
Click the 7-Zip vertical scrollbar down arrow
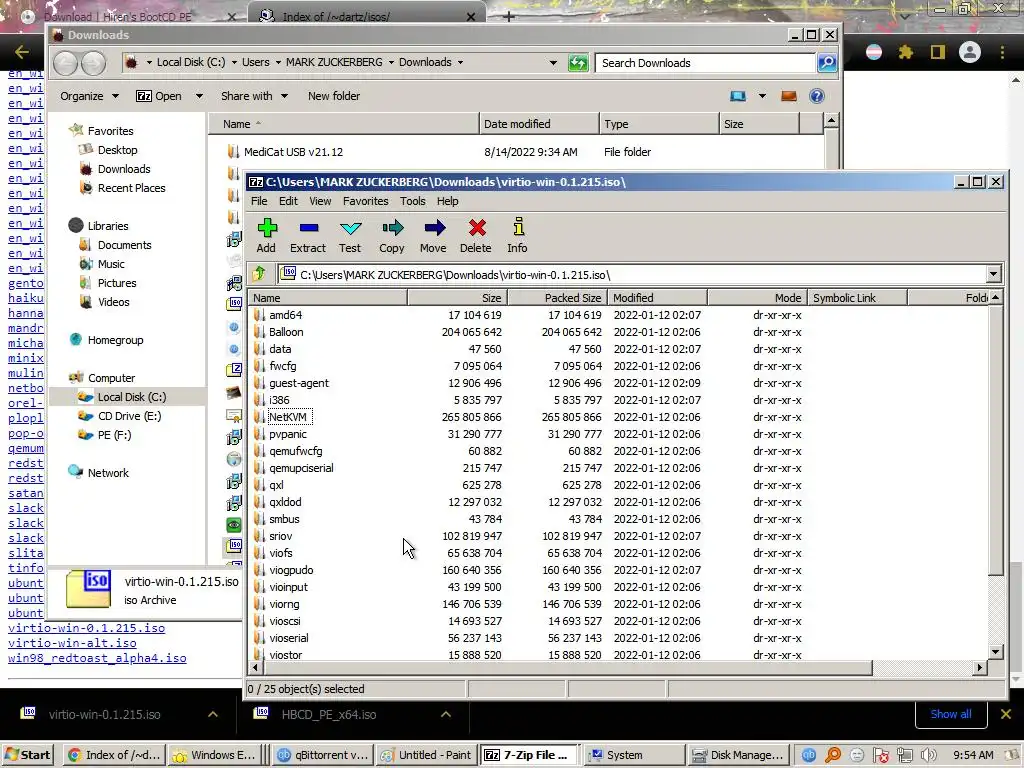click(995, 651)
